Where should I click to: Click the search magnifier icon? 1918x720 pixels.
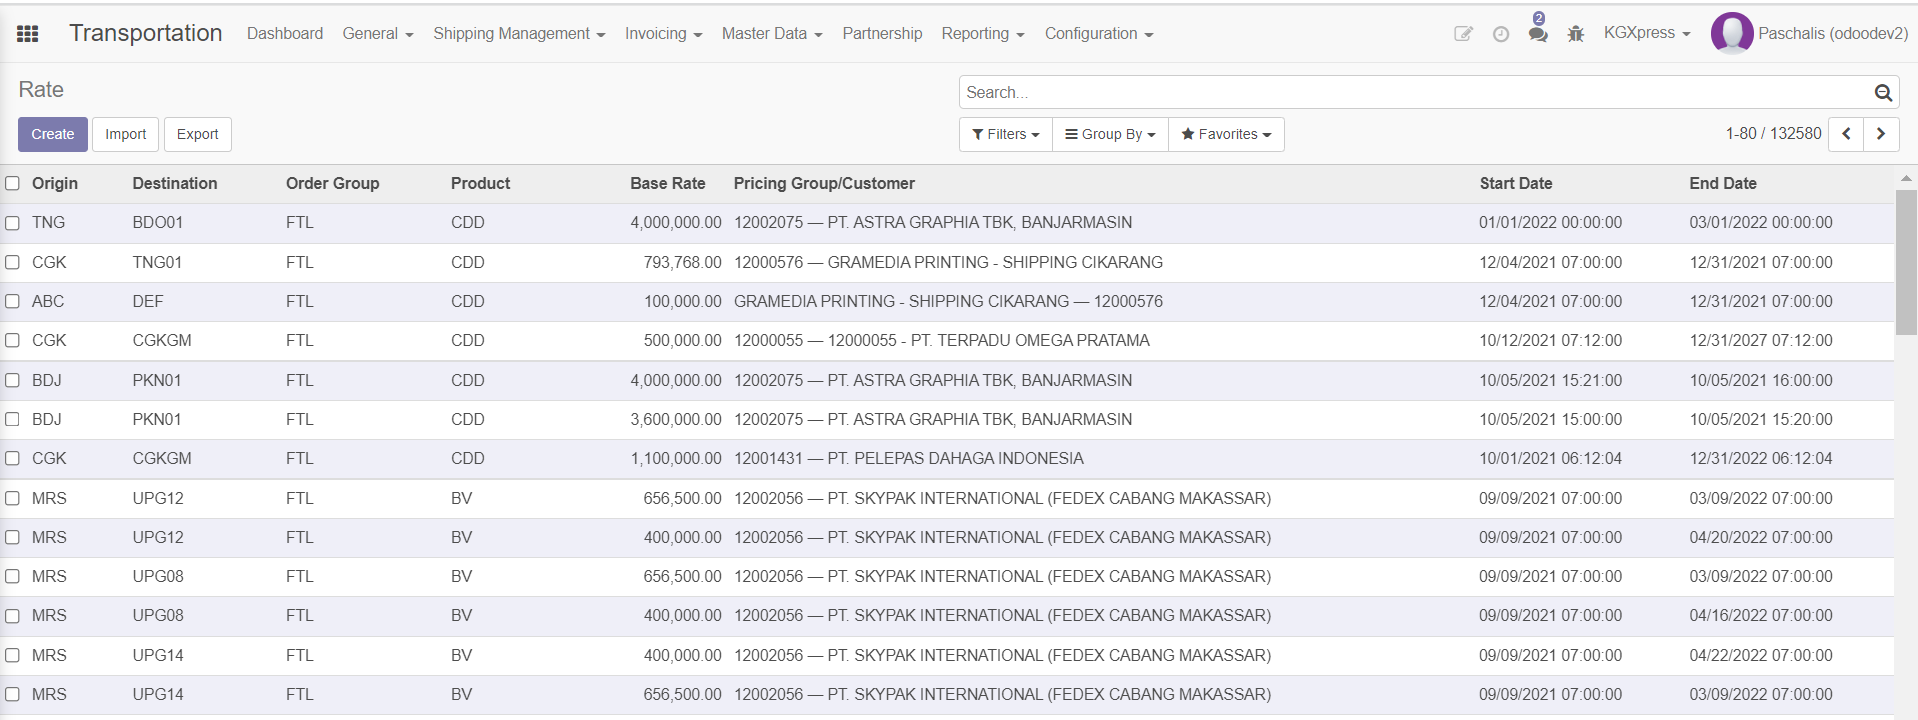point(1883,93)
